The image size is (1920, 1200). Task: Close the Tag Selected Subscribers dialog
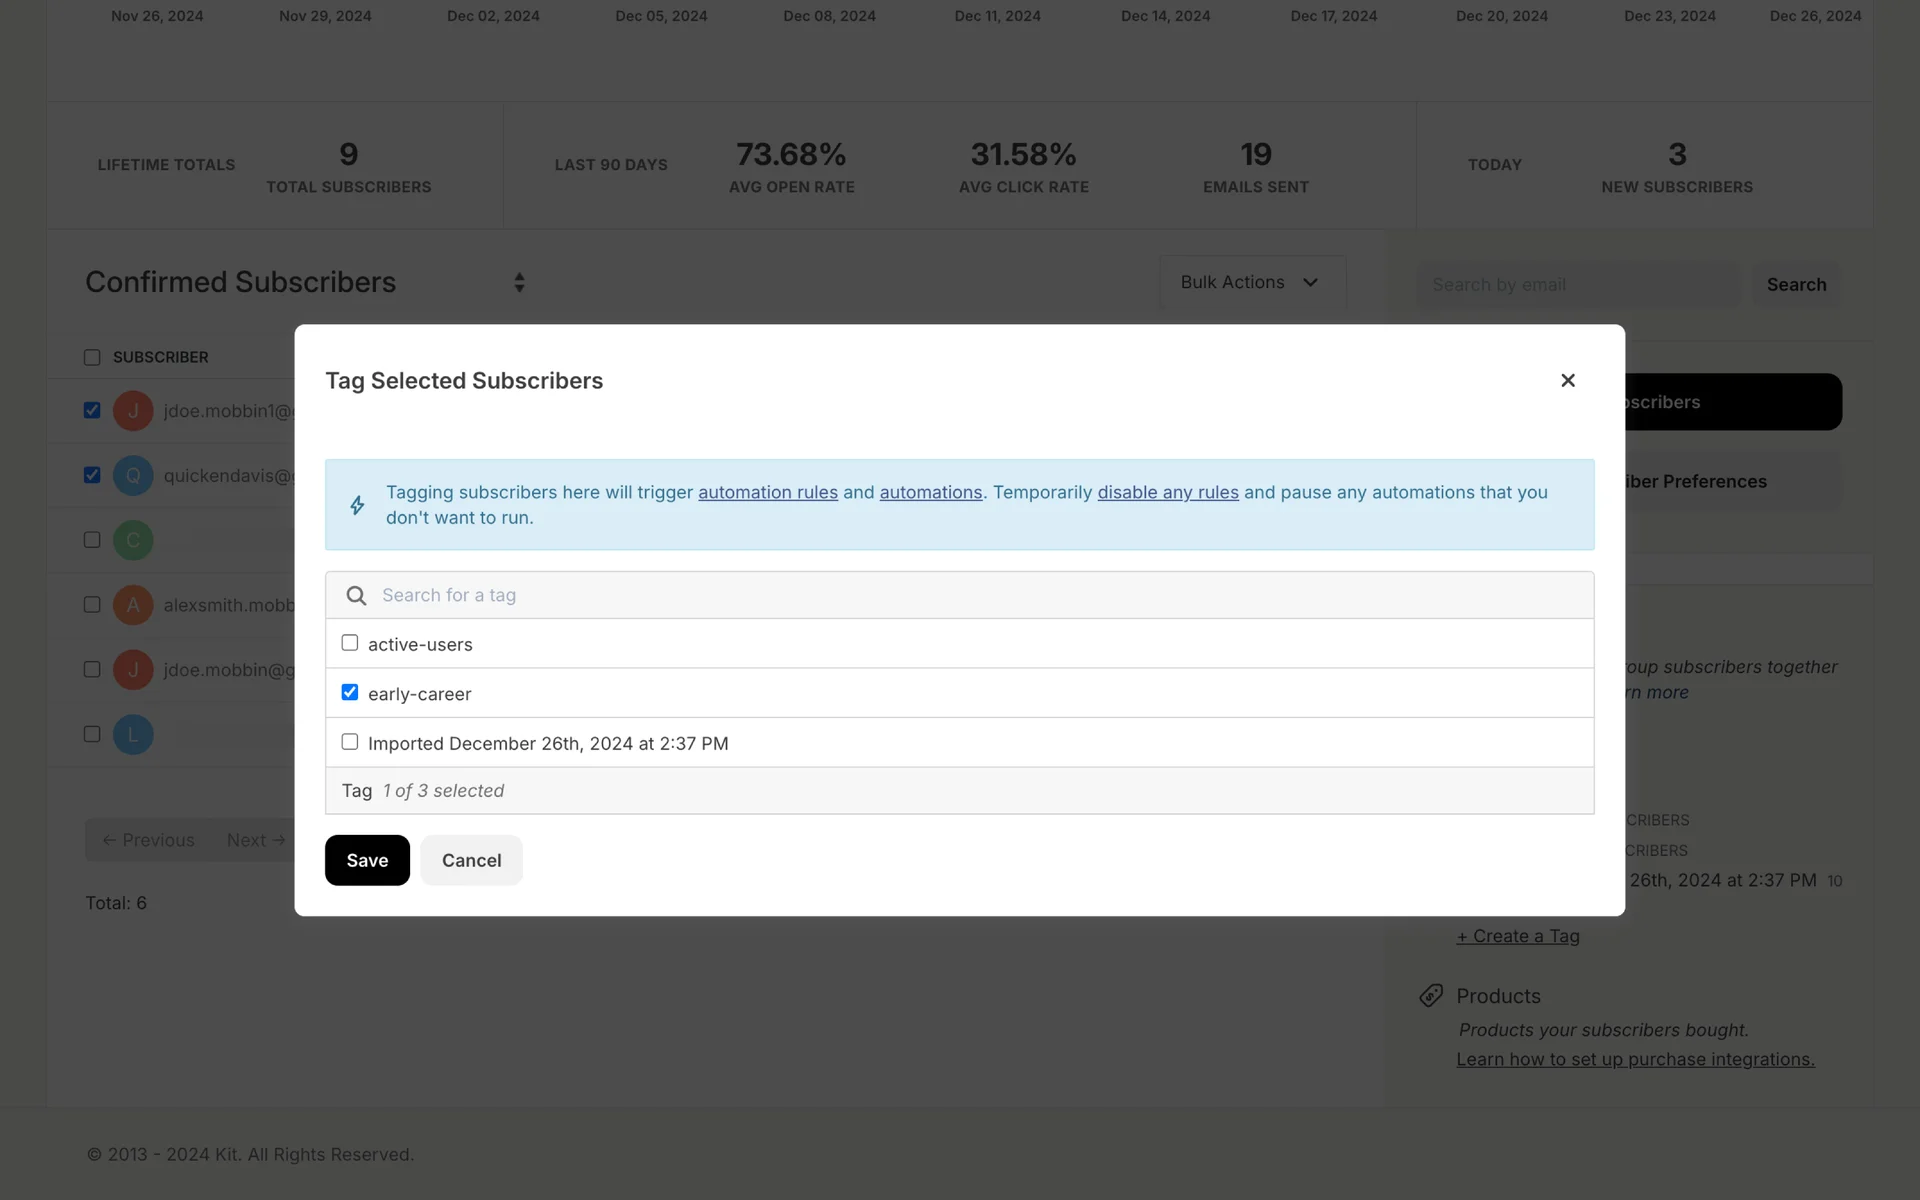(1567, 380)
